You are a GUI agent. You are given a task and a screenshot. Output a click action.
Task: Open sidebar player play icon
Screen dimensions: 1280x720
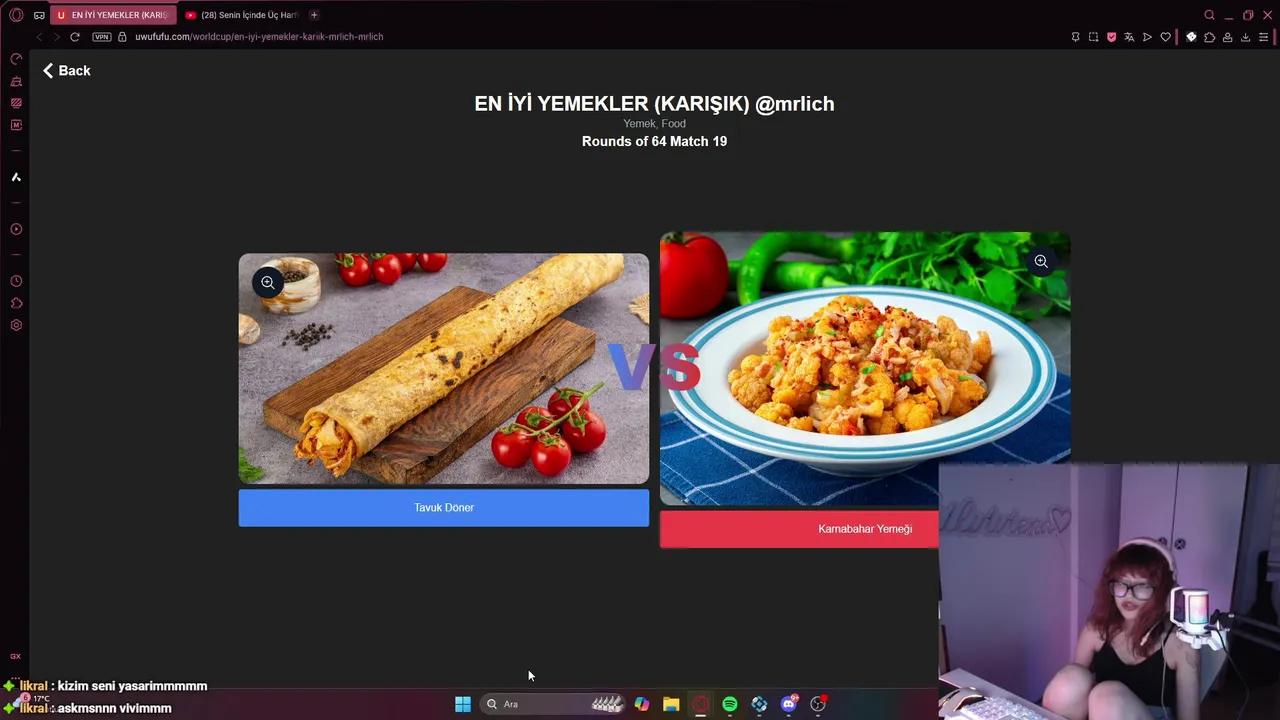tap(16, 229)
